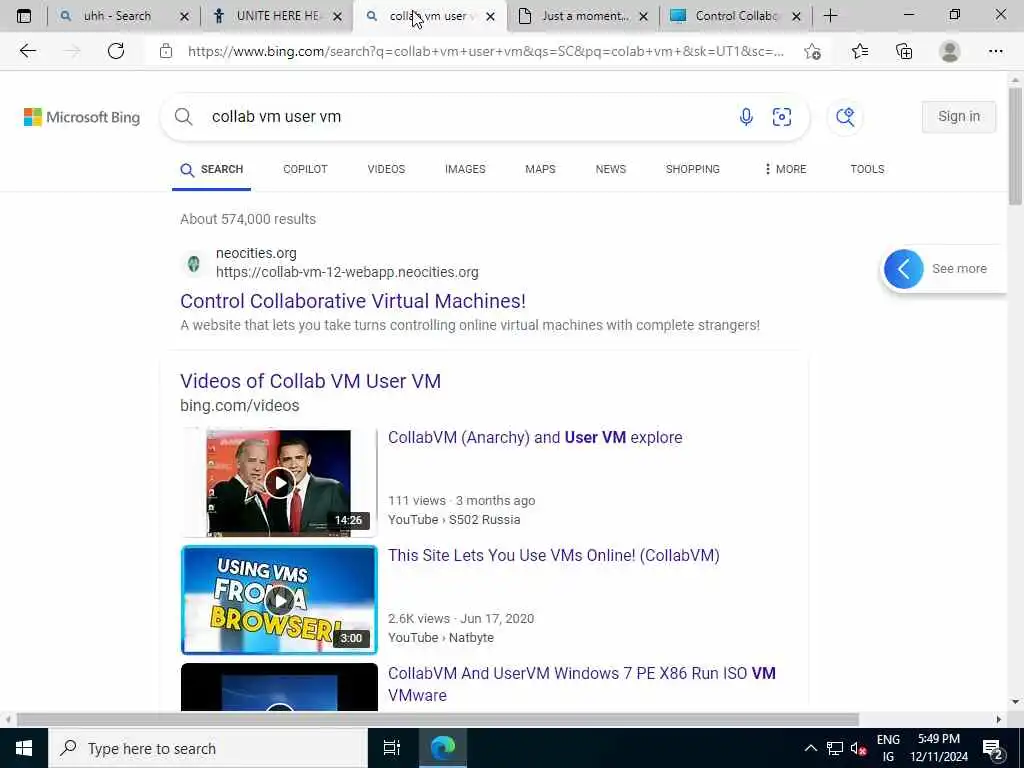
Task: Open Collections icon in toolbar
Action: tap(904, 51)
